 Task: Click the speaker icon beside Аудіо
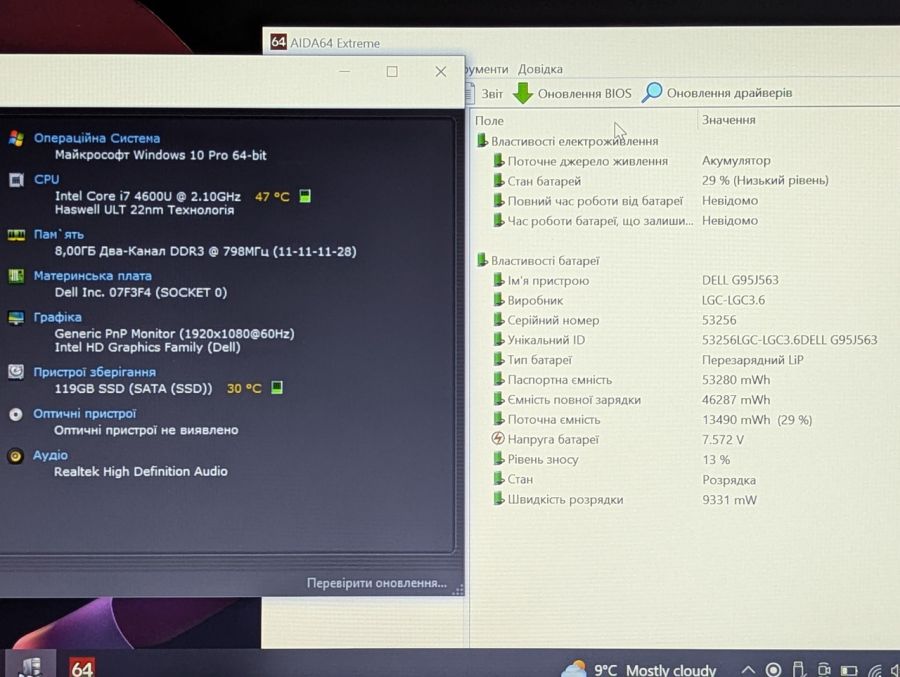click(15, 456)
